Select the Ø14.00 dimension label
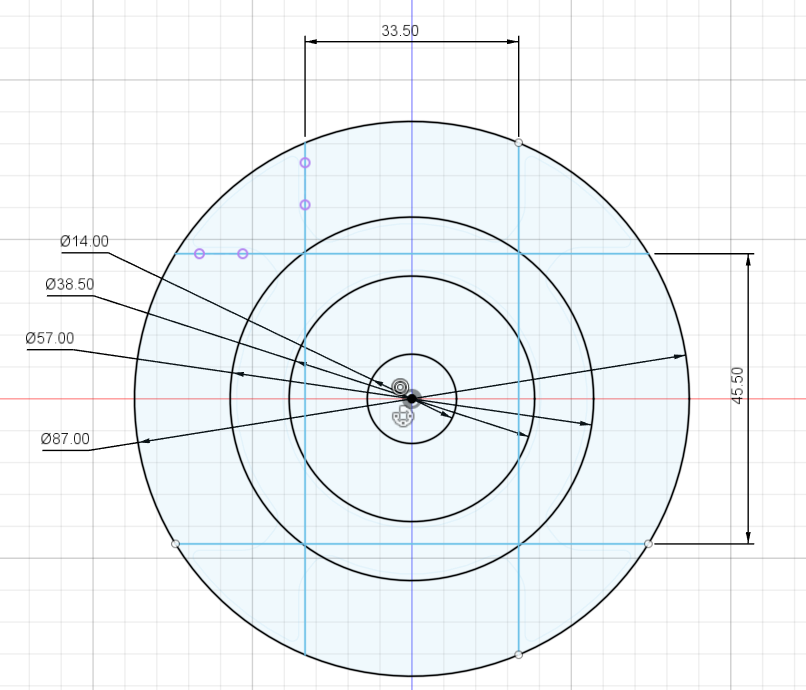The height and width of the screenshot is (690, 806). (x=82, y=241)
